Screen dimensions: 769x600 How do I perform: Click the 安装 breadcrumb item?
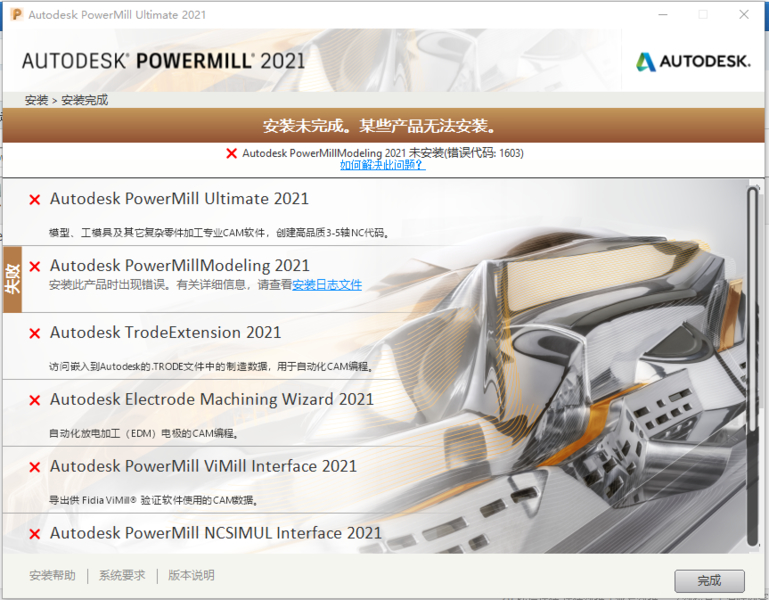point(36,100)
